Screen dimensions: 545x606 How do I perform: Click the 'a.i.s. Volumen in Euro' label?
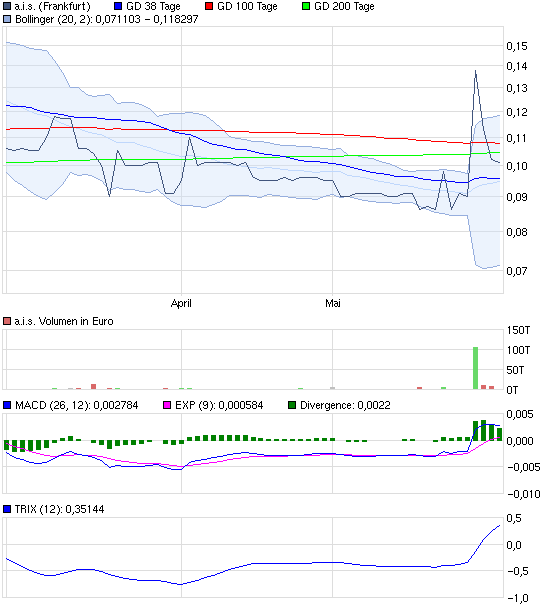click(x=64, y=321)
